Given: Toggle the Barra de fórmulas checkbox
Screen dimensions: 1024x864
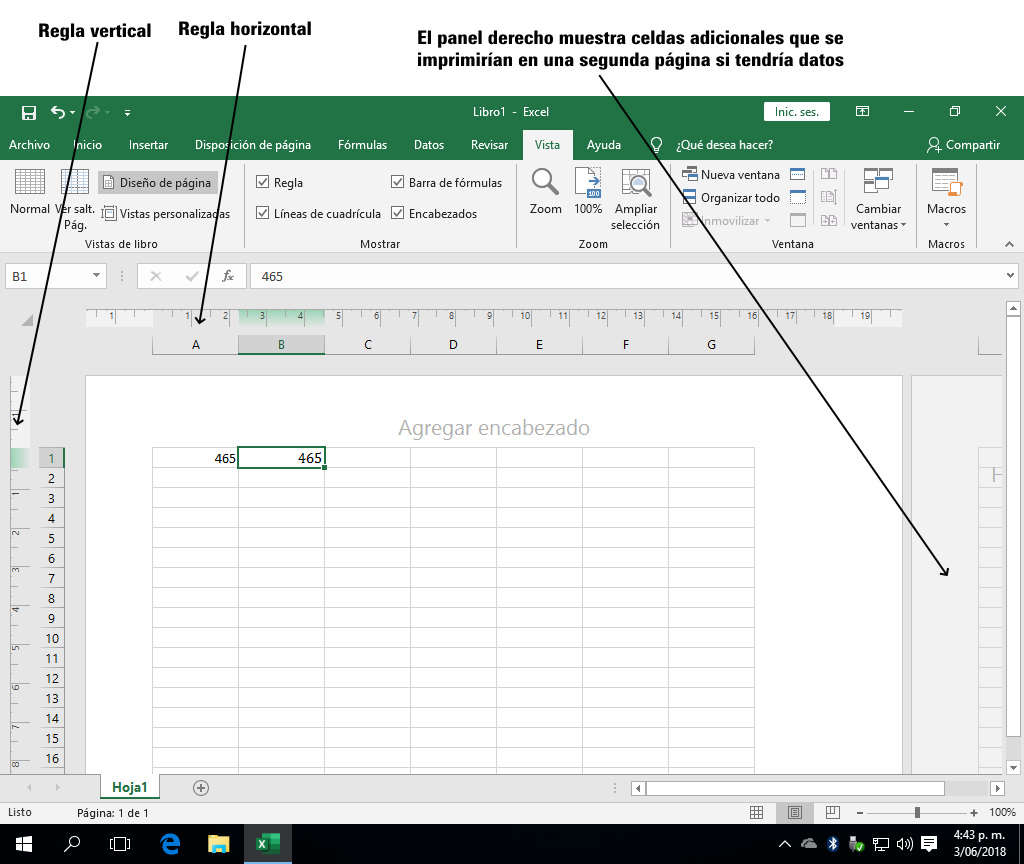Looking at the screenshot, I should click(x=398, y=182).
